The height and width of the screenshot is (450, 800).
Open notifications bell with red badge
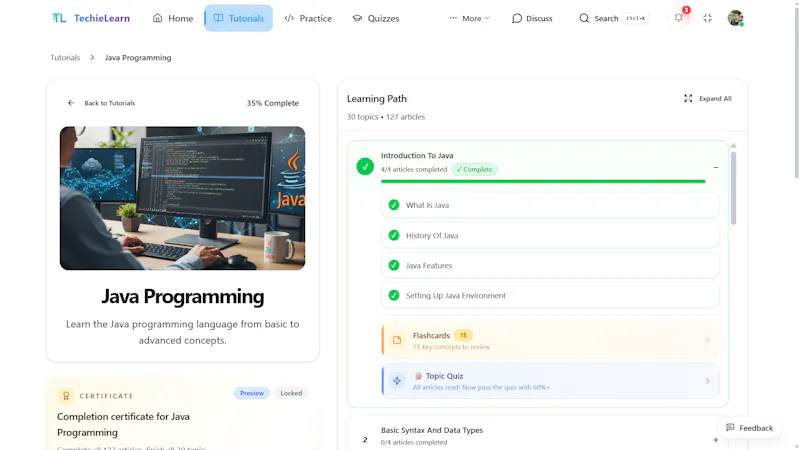click(679, 18)
